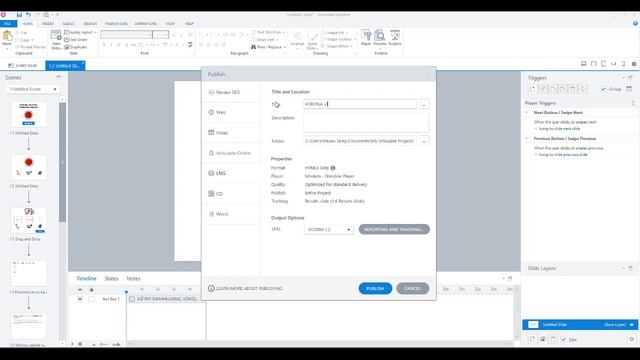Click the 'previous slide' trigger link
Screen dimensions: 640x360
click(x=574, y=155)
